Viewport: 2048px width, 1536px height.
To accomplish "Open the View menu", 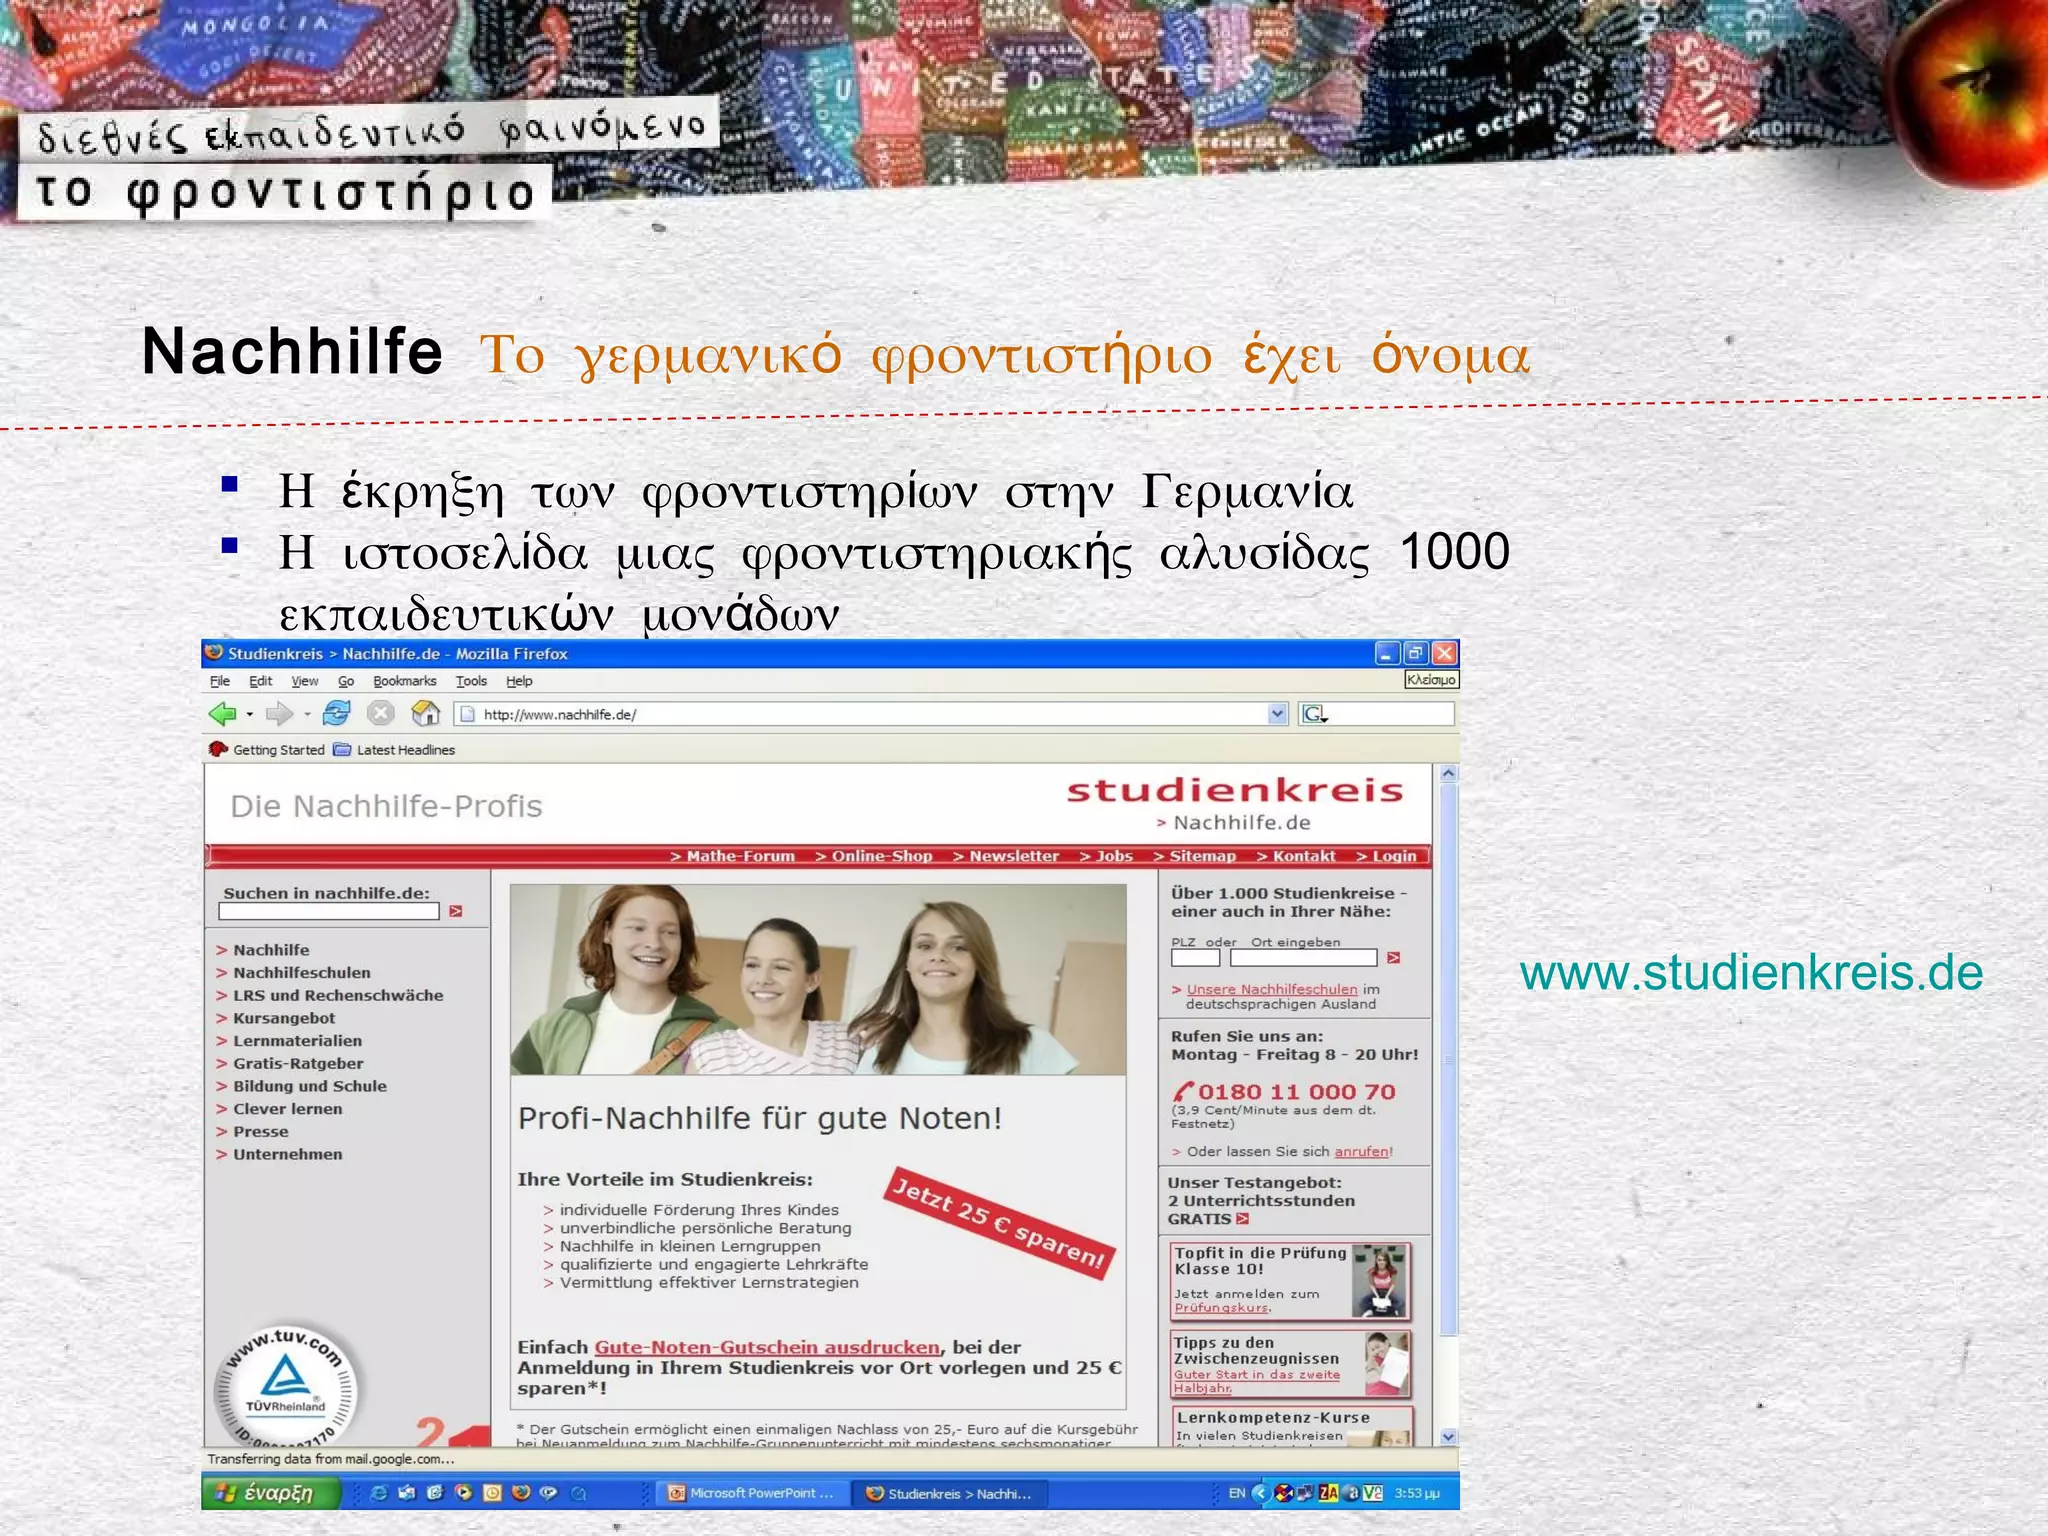I will pyautogui.click(x=305, y=681).
